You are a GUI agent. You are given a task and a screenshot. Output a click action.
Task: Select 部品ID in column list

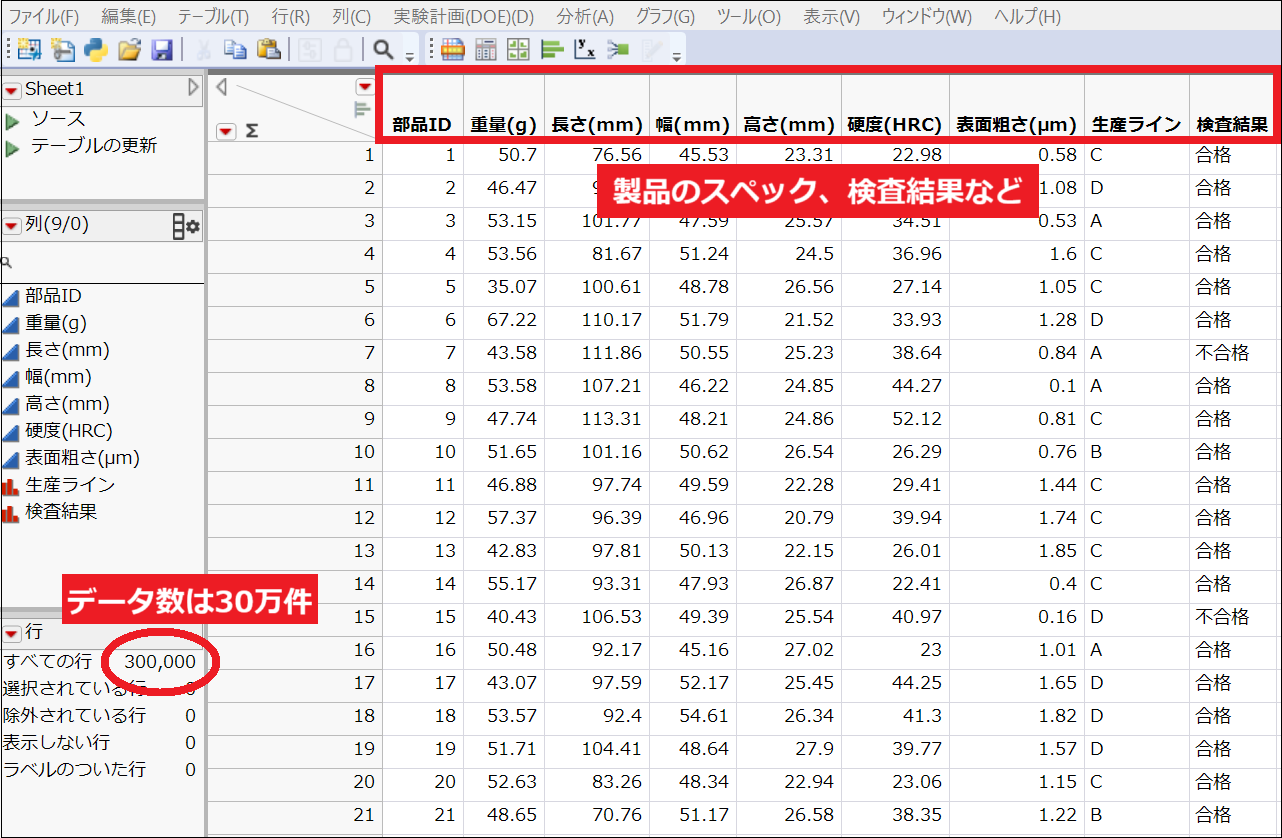click(54, 296)
